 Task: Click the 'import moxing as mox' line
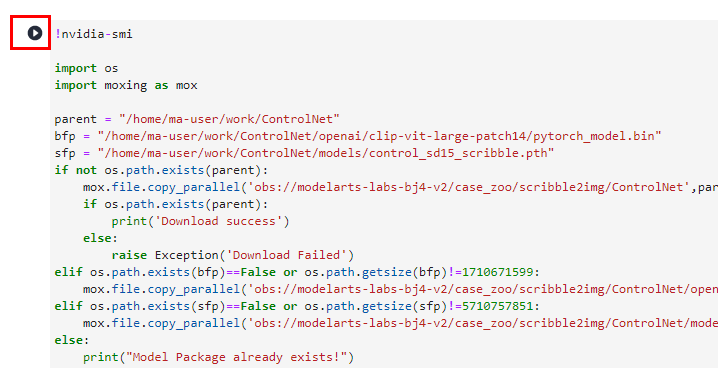(x=126, y=85)
